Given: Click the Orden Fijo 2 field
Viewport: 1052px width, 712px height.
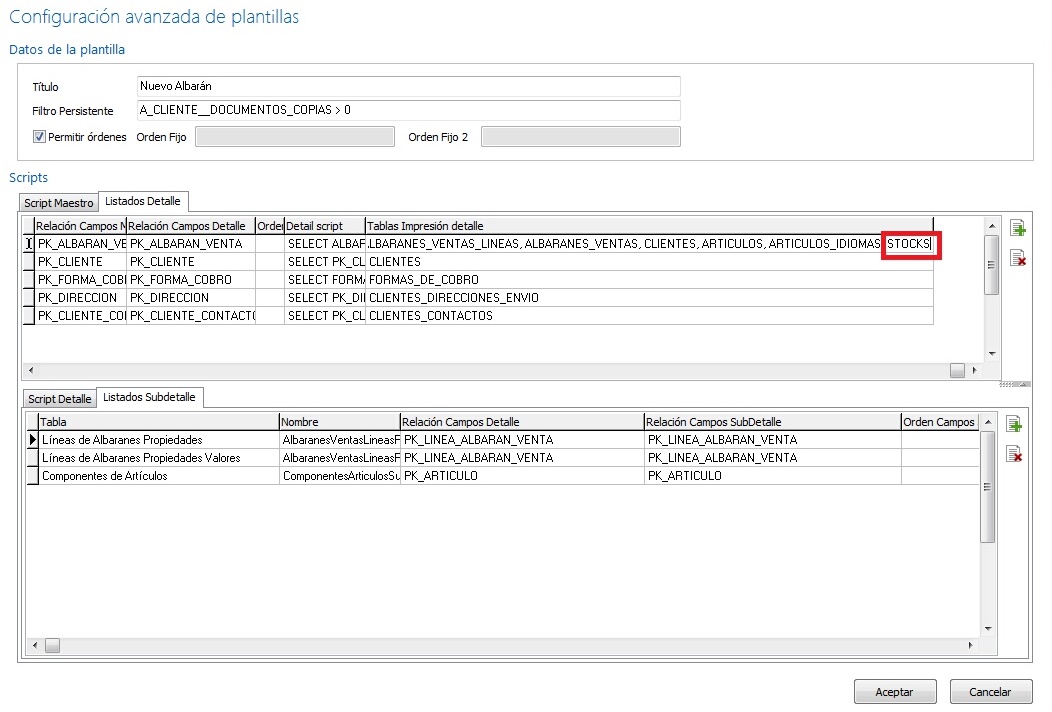Looking at the screenshot, I should (x=580, y=137).
